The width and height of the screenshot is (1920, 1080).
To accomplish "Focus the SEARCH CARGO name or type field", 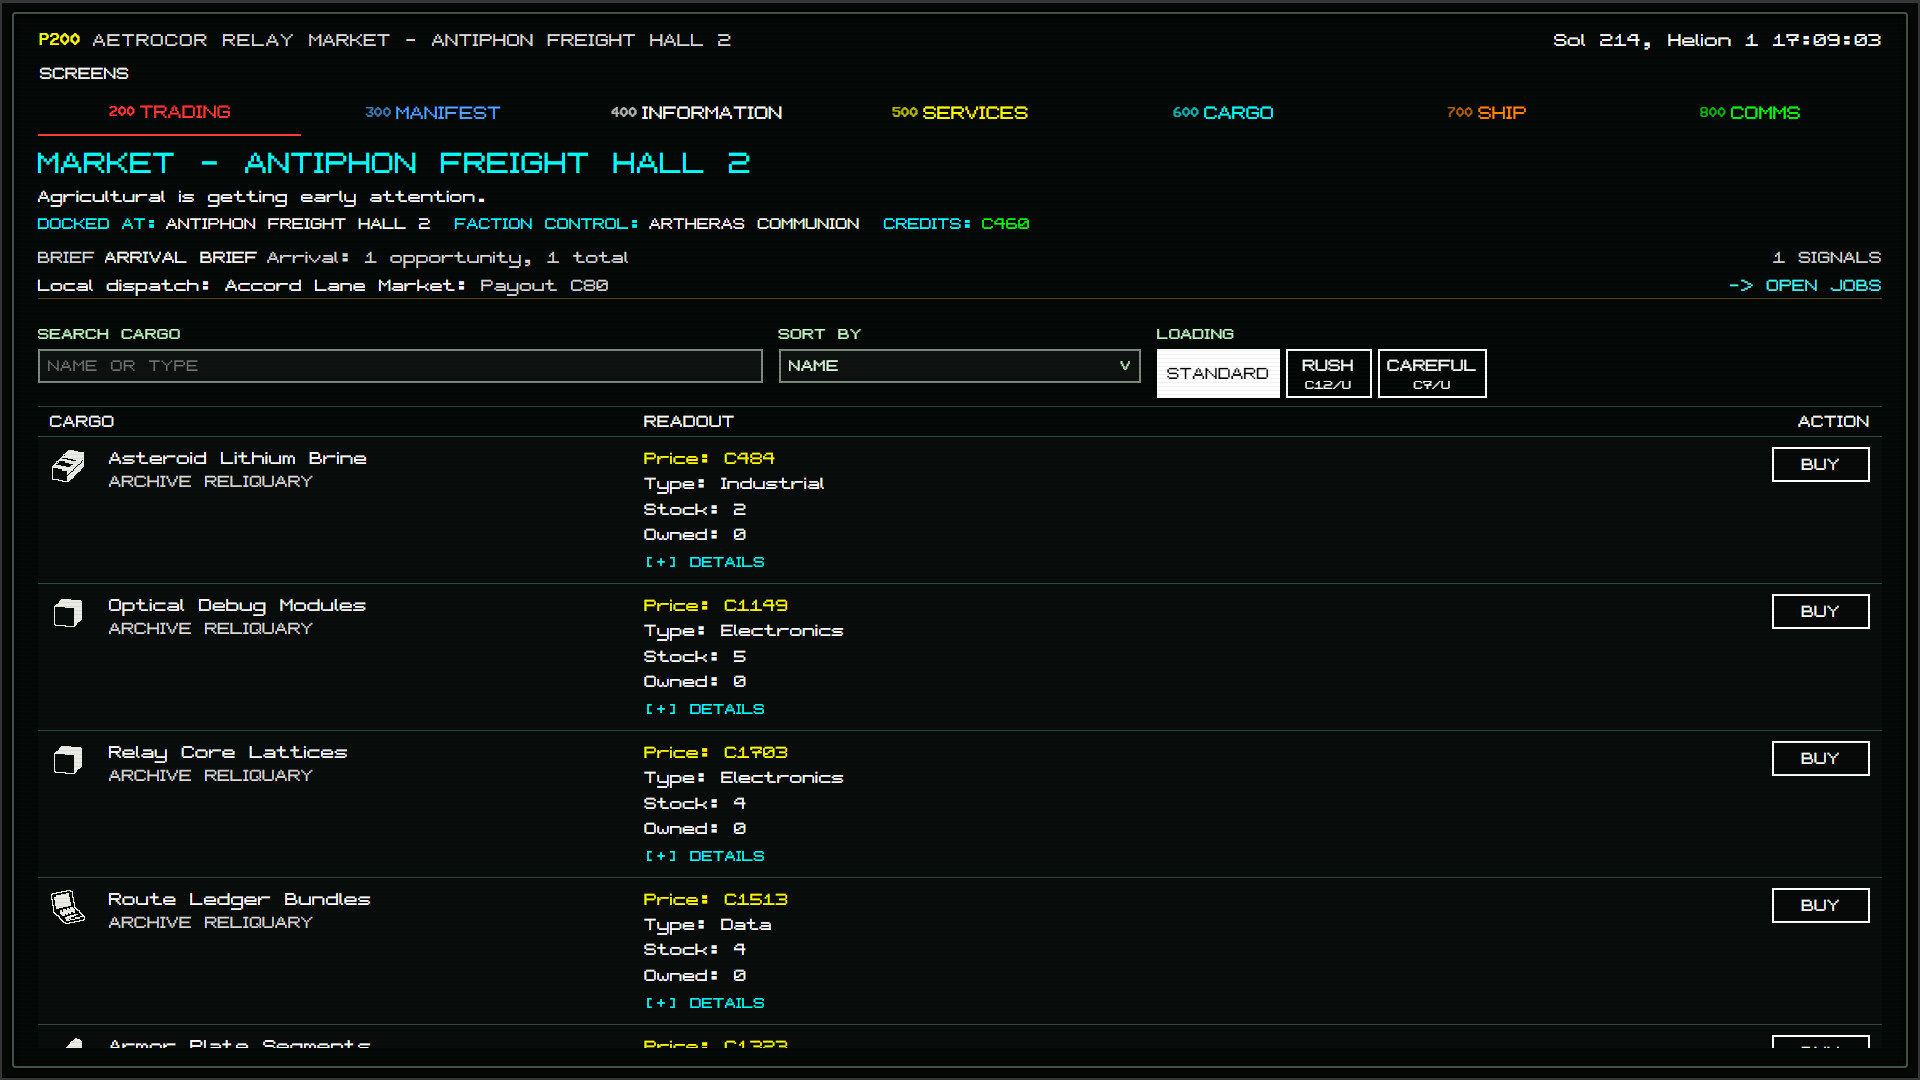I will tap(400, 366).
